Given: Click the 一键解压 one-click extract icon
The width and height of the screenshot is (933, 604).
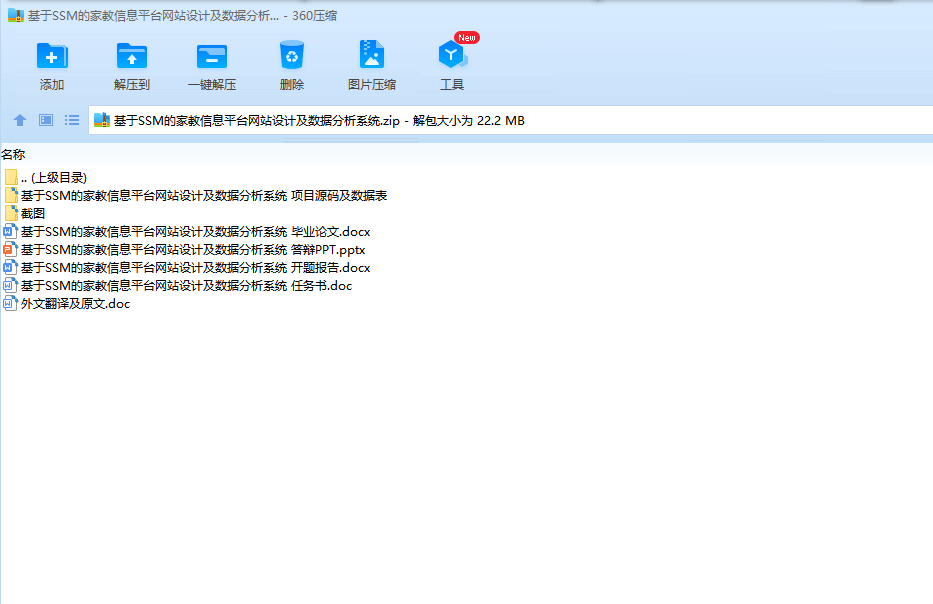Looking at the screenshot, I should 212,57.
